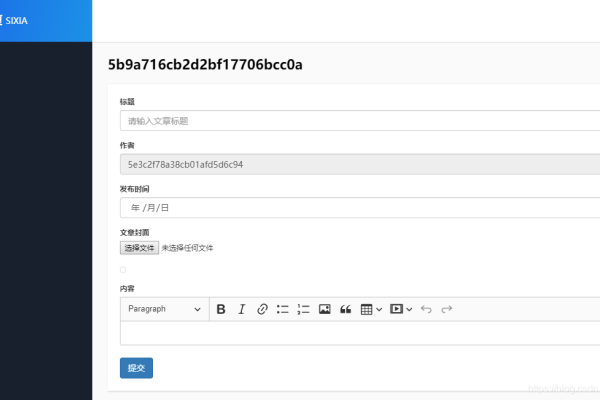This screenshot has height=400, width=600.
Task: Click the disabled 作者 author field
Action: (x=360, y=165)
